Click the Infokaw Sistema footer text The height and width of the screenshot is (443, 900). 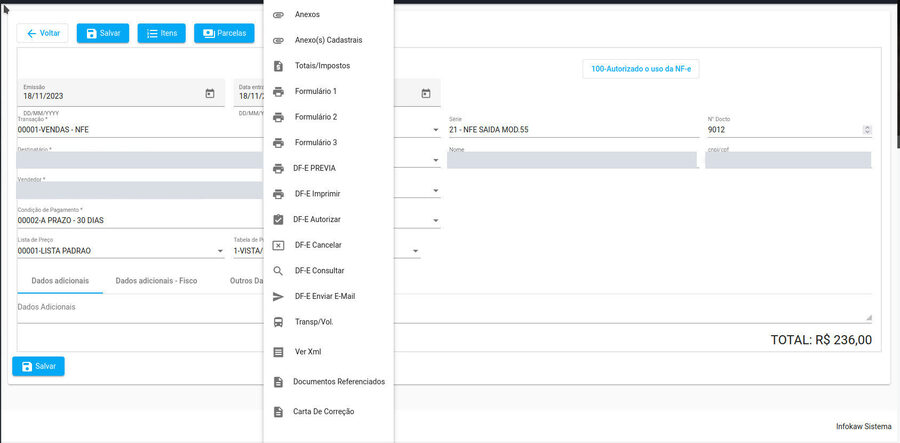[864, 427]
